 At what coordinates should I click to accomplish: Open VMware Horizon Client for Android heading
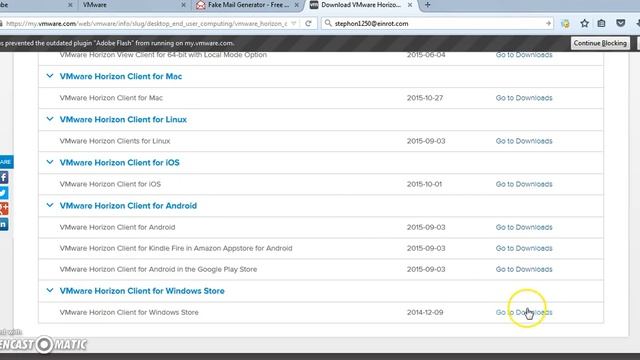[128, 206]
